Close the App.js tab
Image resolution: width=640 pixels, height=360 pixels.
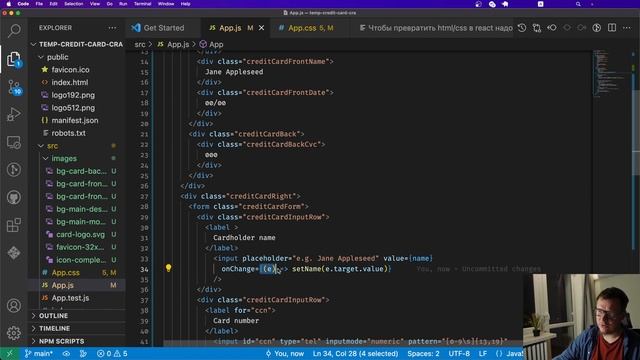pyautogui.click(x=262, y=28)
